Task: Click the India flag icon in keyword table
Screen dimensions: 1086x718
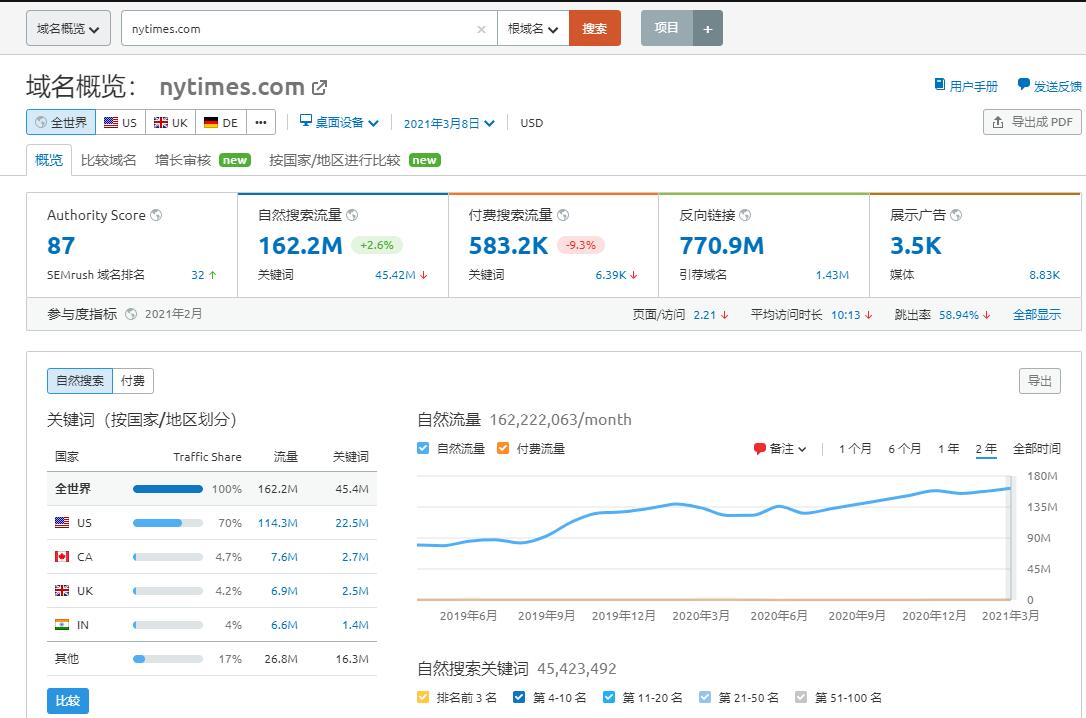Action: click(x=62, y=625)
